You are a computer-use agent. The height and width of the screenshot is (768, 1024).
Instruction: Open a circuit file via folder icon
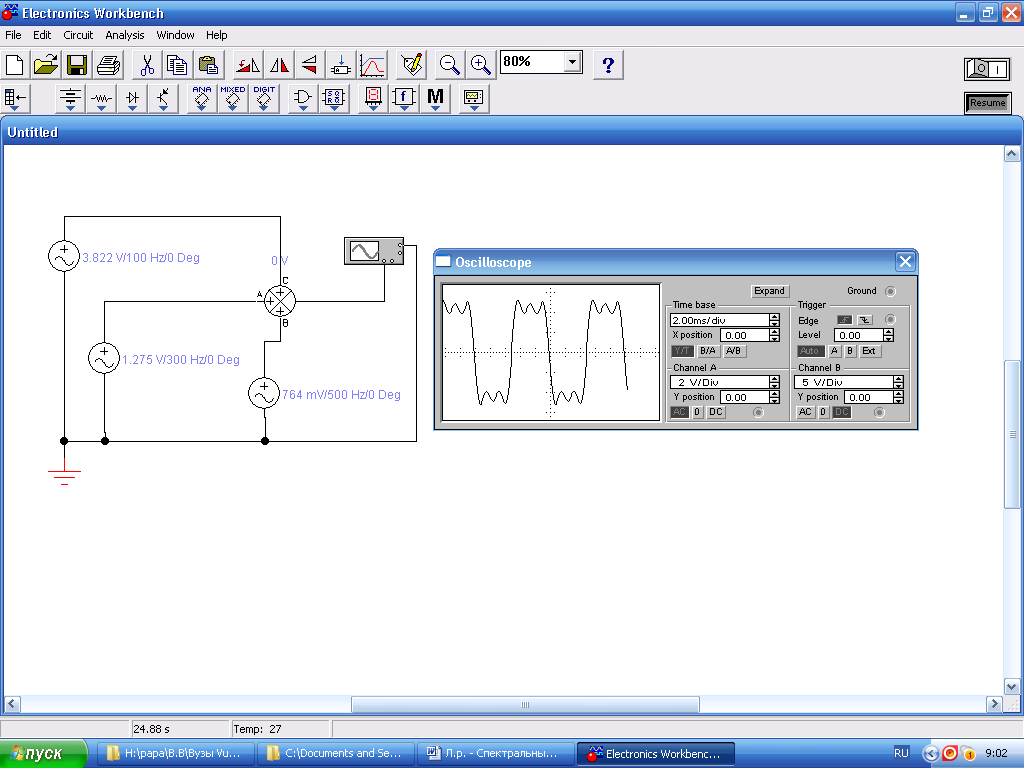[46, 65]
